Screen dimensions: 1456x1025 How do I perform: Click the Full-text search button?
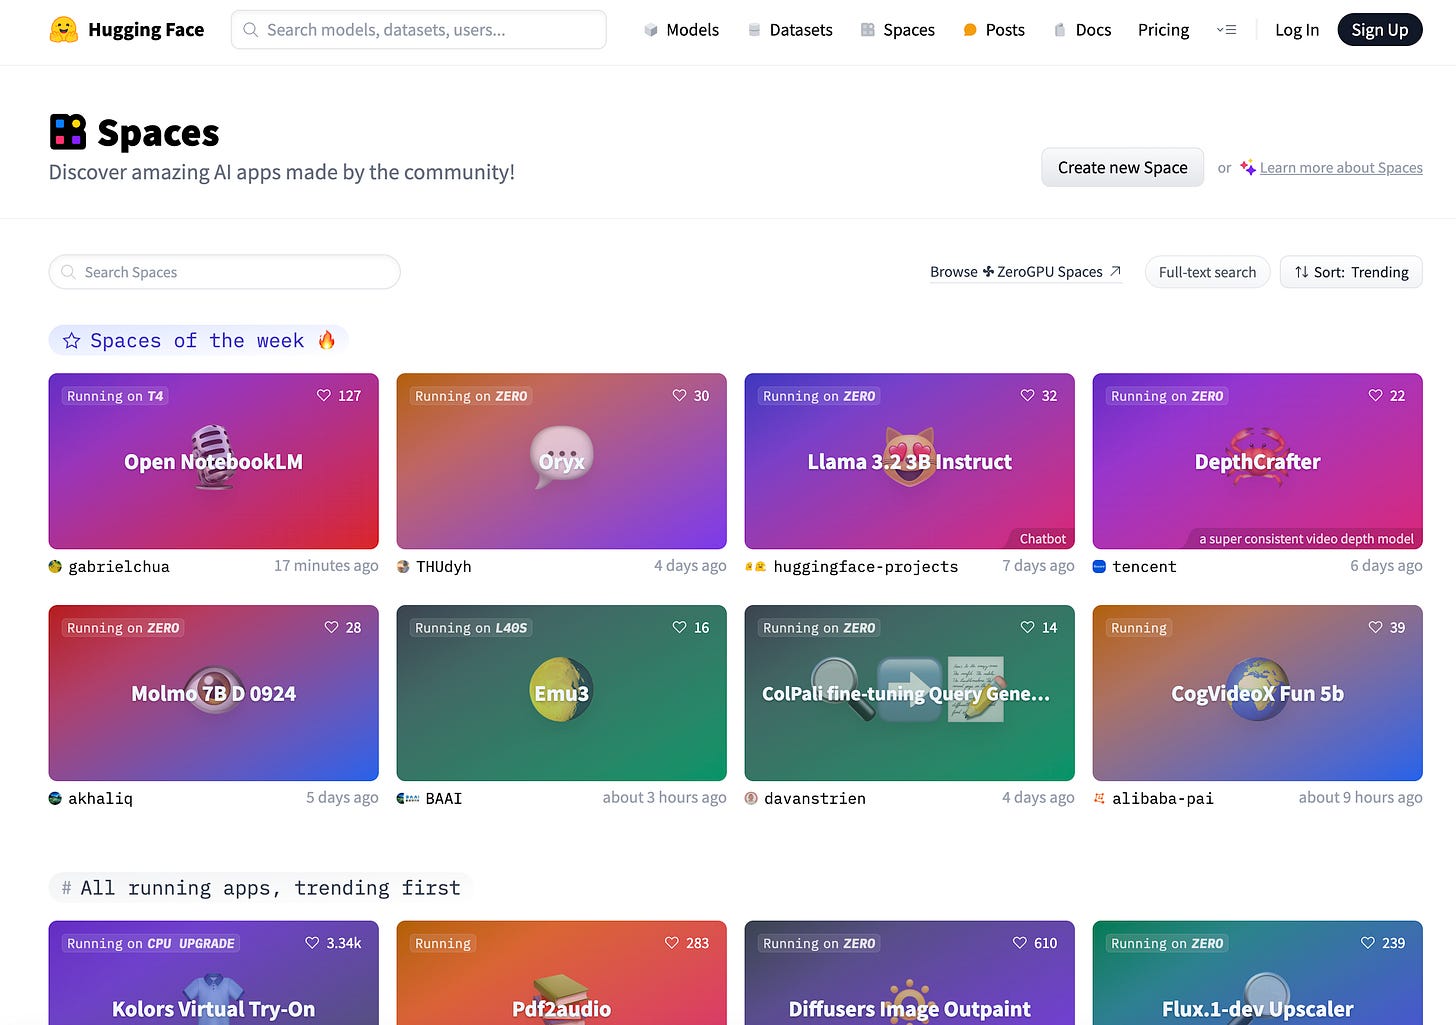pyautogui.click(x=1207, y=272)
